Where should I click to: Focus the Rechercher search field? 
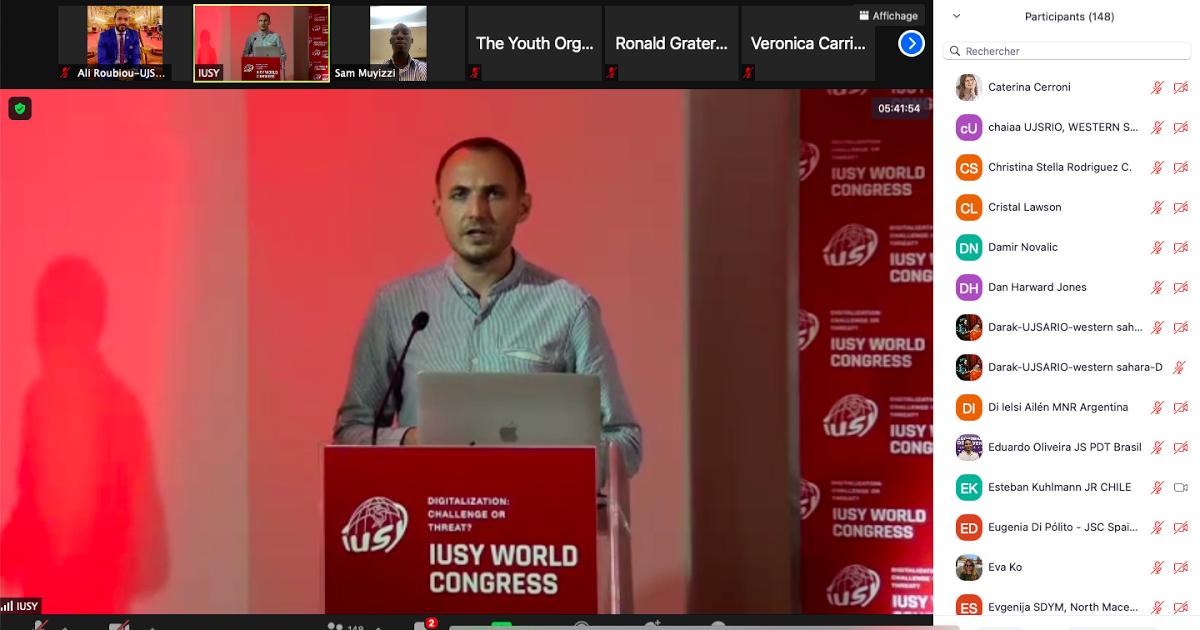pyautogui.click(x=1067, y=50)
